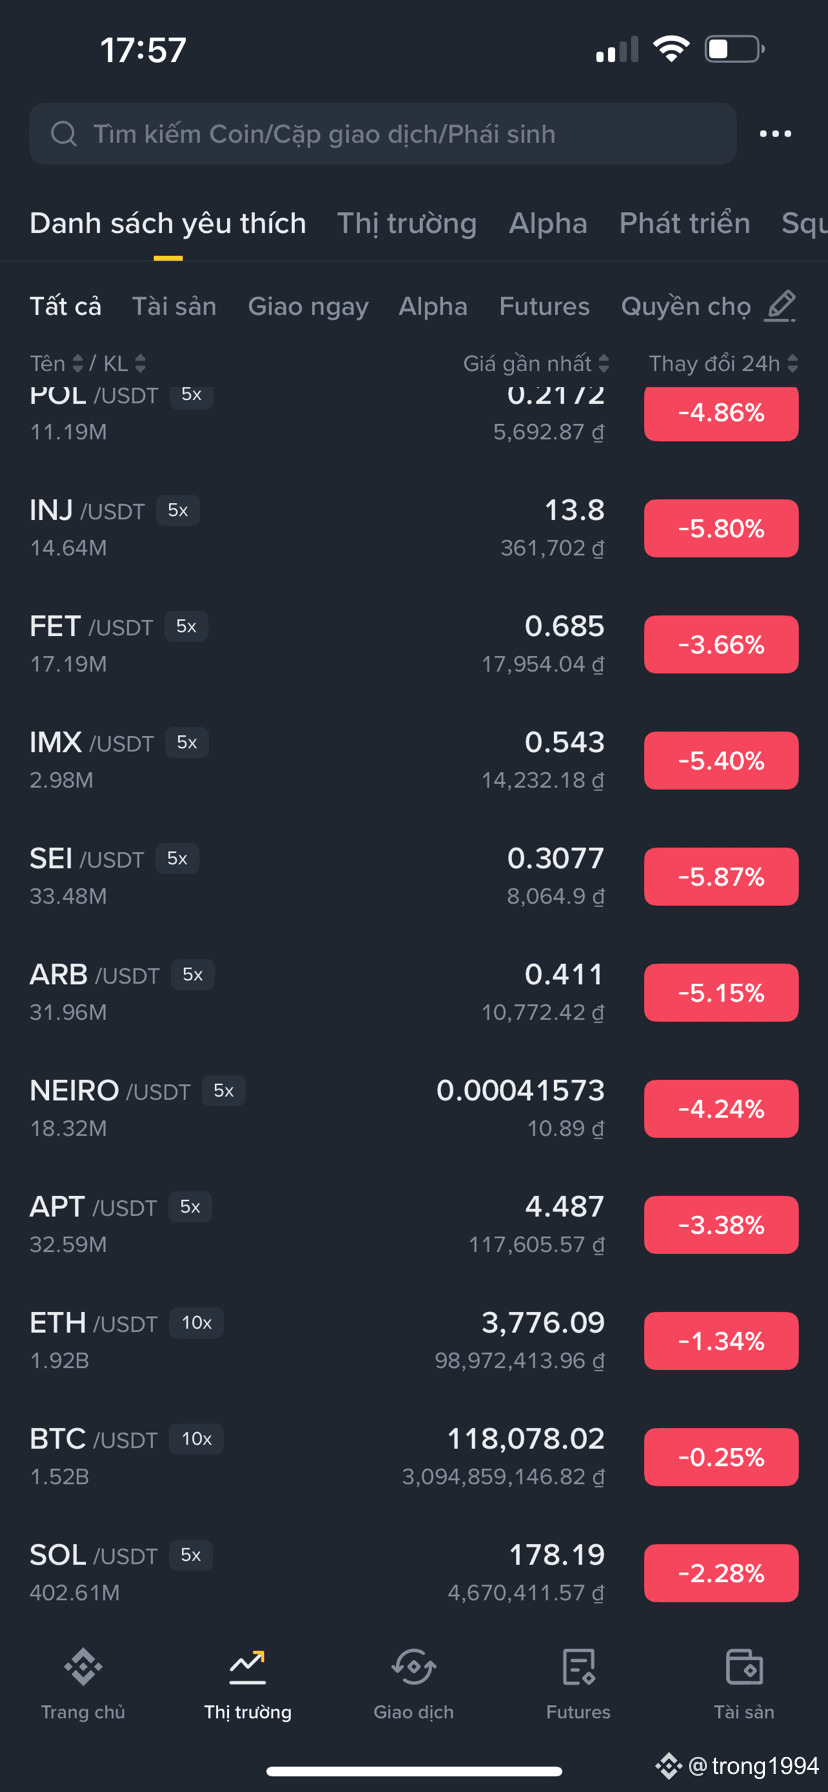Switch to the Alpha top tab
This screenshot has height=1792, width=828.
tap(547, 223)
